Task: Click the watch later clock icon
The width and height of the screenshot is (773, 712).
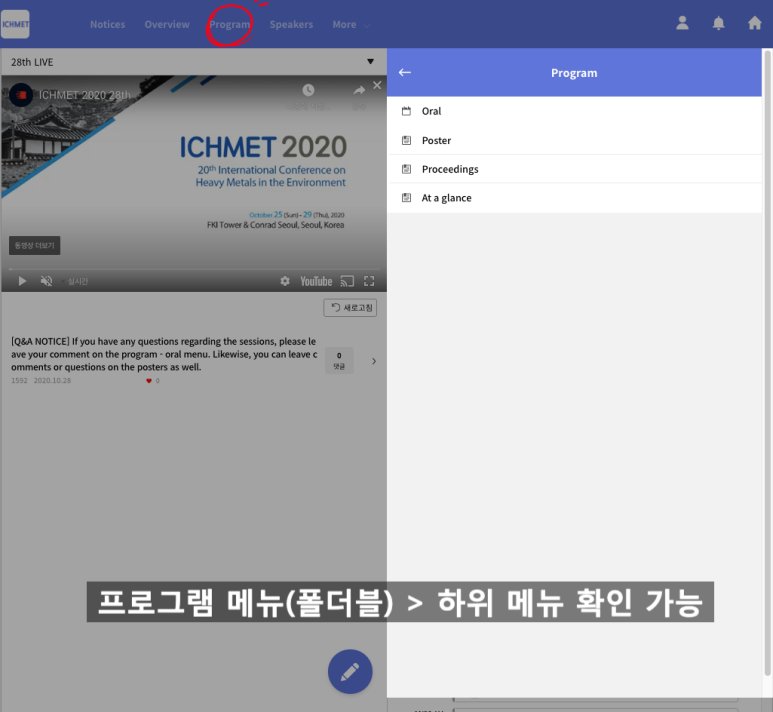Action: [308, 90]
